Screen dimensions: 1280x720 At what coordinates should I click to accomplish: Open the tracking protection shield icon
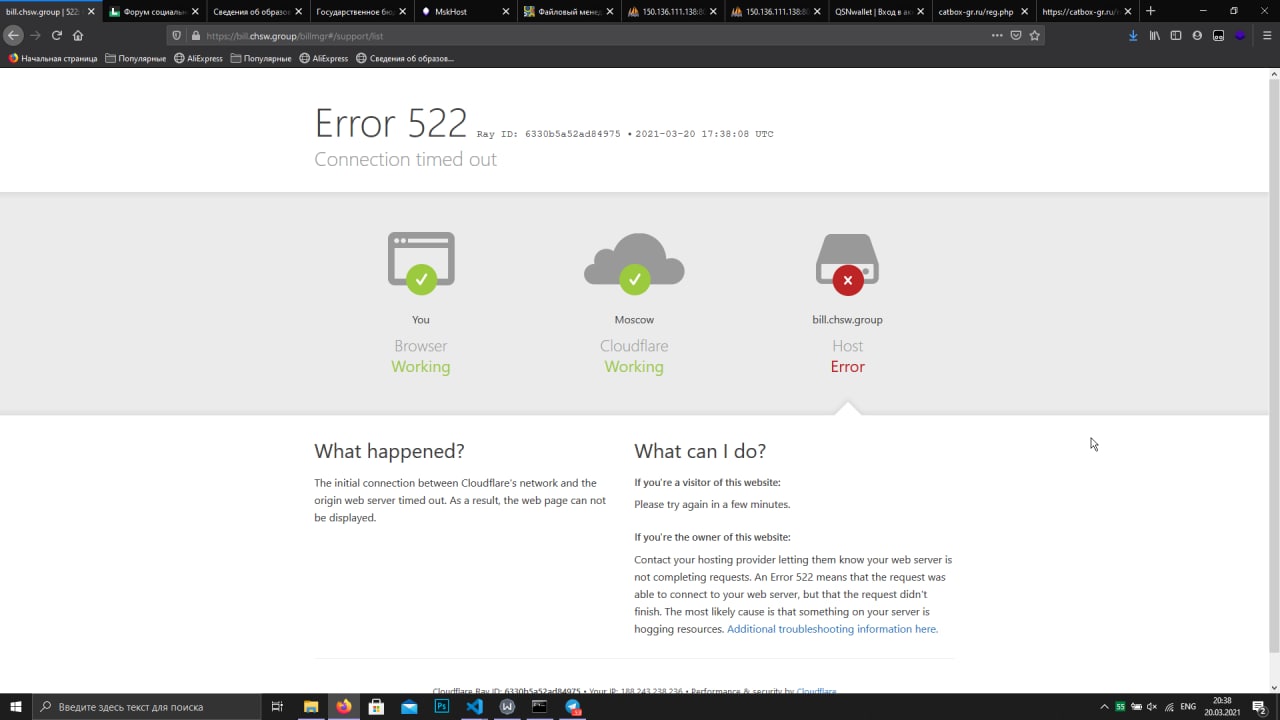point(177,36)
